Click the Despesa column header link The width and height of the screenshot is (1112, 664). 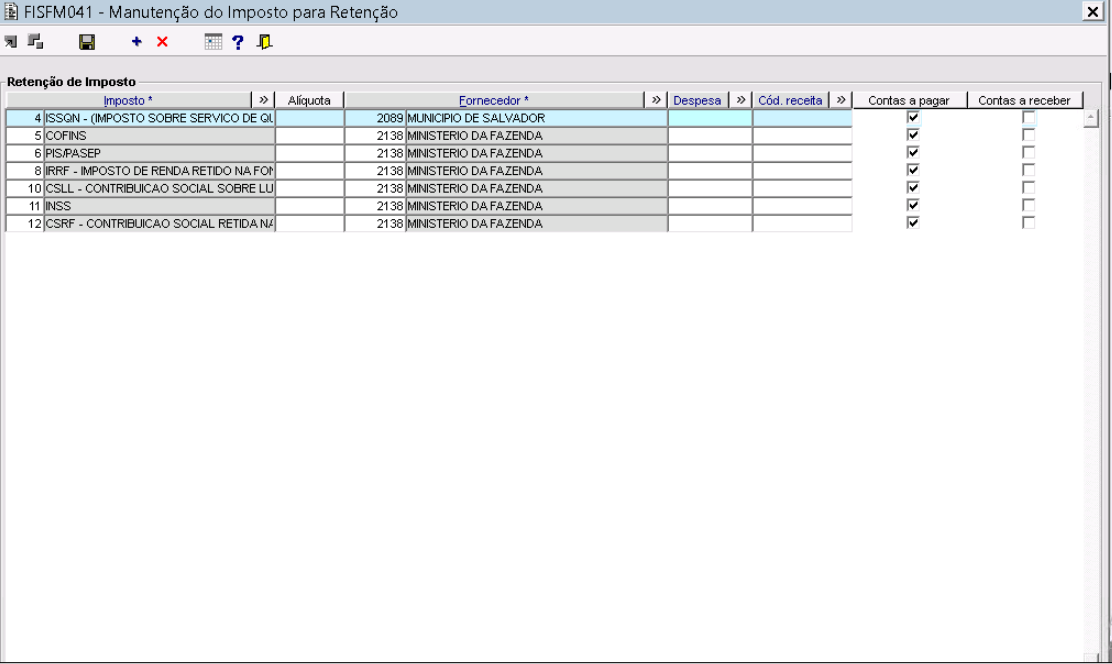[x=697, y=101]
